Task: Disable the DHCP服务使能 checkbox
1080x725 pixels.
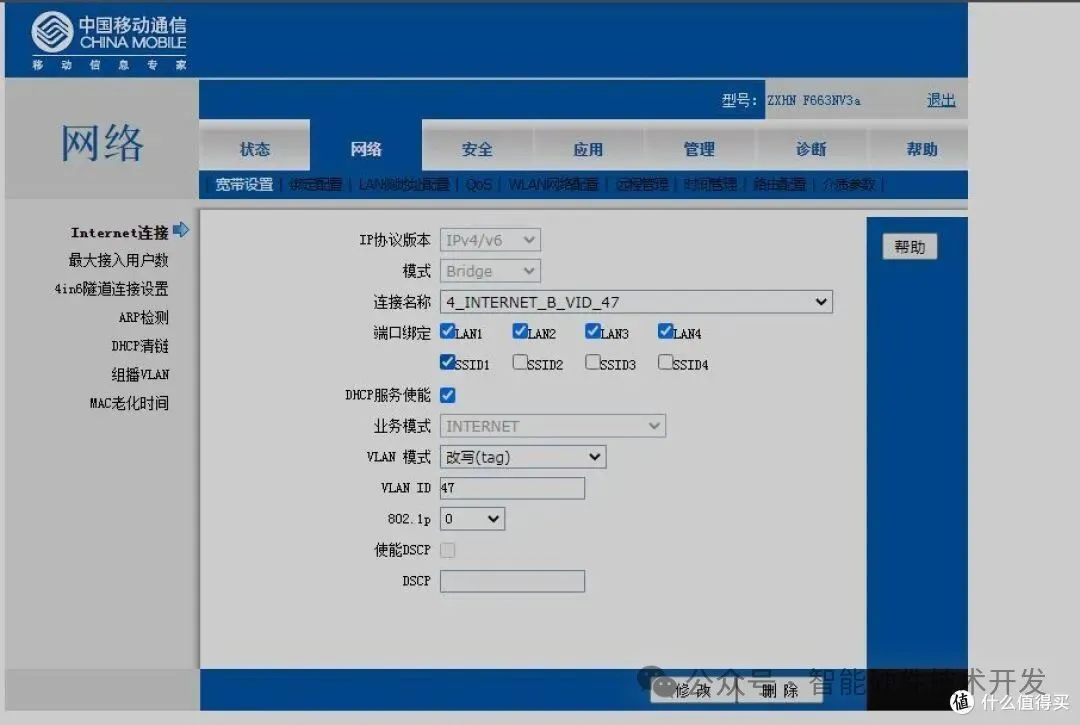Action: [x=447, y=394]
